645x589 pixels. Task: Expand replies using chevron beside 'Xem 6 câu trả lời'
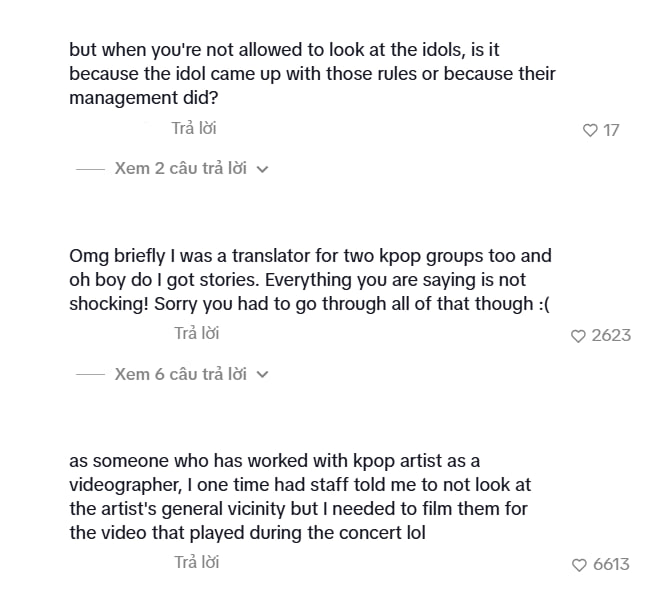(x=262, y=375)
